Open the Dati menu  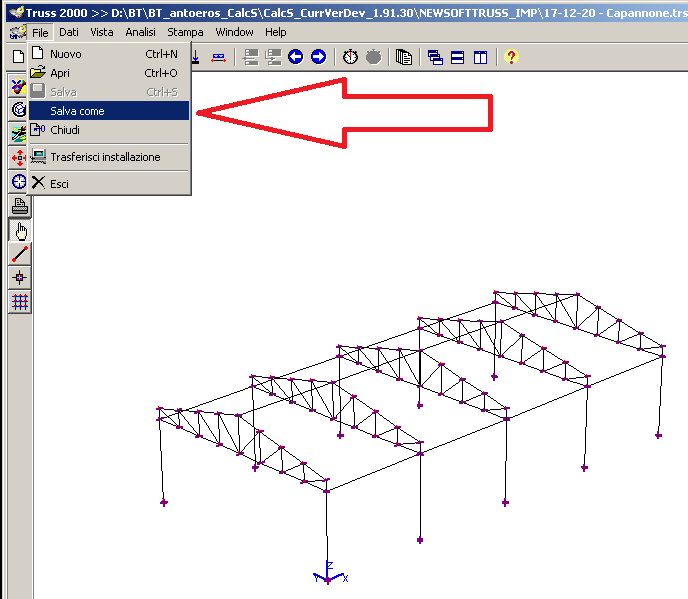click(69, 32)
